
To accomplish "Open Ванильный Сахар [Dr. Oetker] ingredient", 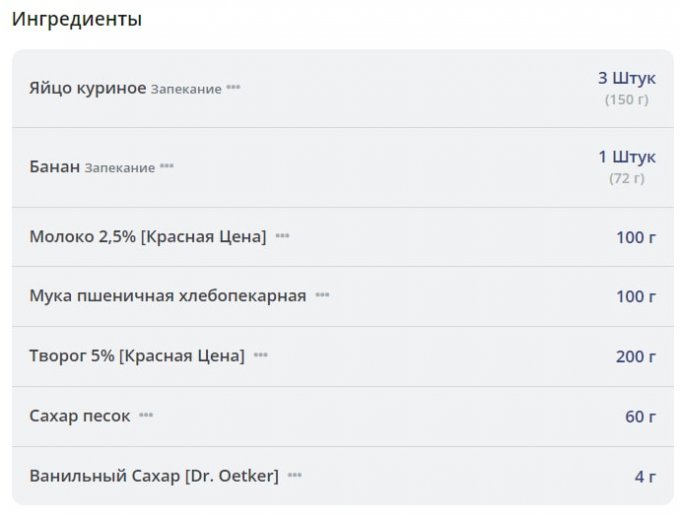I will [x=154, y=476].
